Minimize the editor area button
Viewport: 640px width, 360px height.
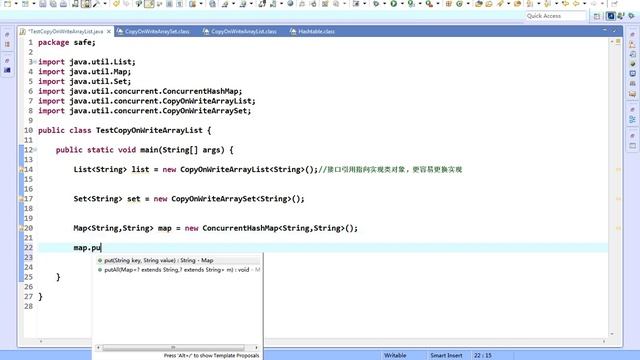(604, 31)
